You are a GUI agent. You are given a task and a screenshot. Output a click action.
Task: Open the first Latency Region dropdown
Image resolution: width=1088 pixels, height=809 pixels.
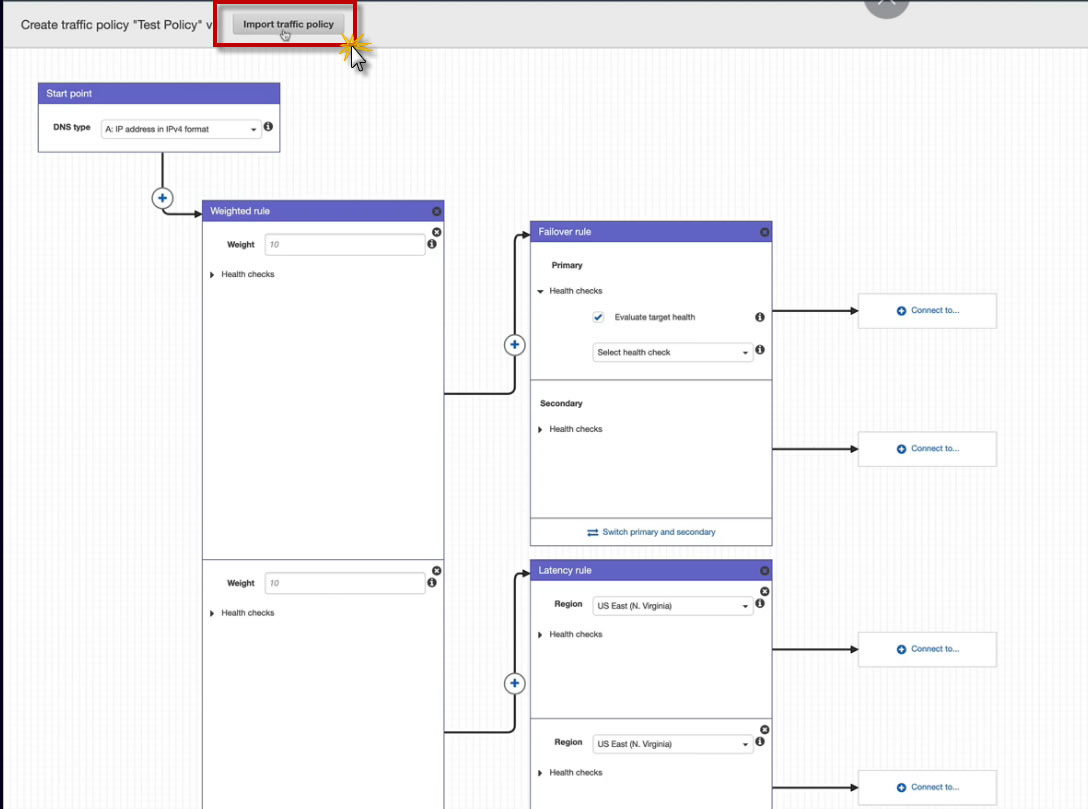coord(673,606)
